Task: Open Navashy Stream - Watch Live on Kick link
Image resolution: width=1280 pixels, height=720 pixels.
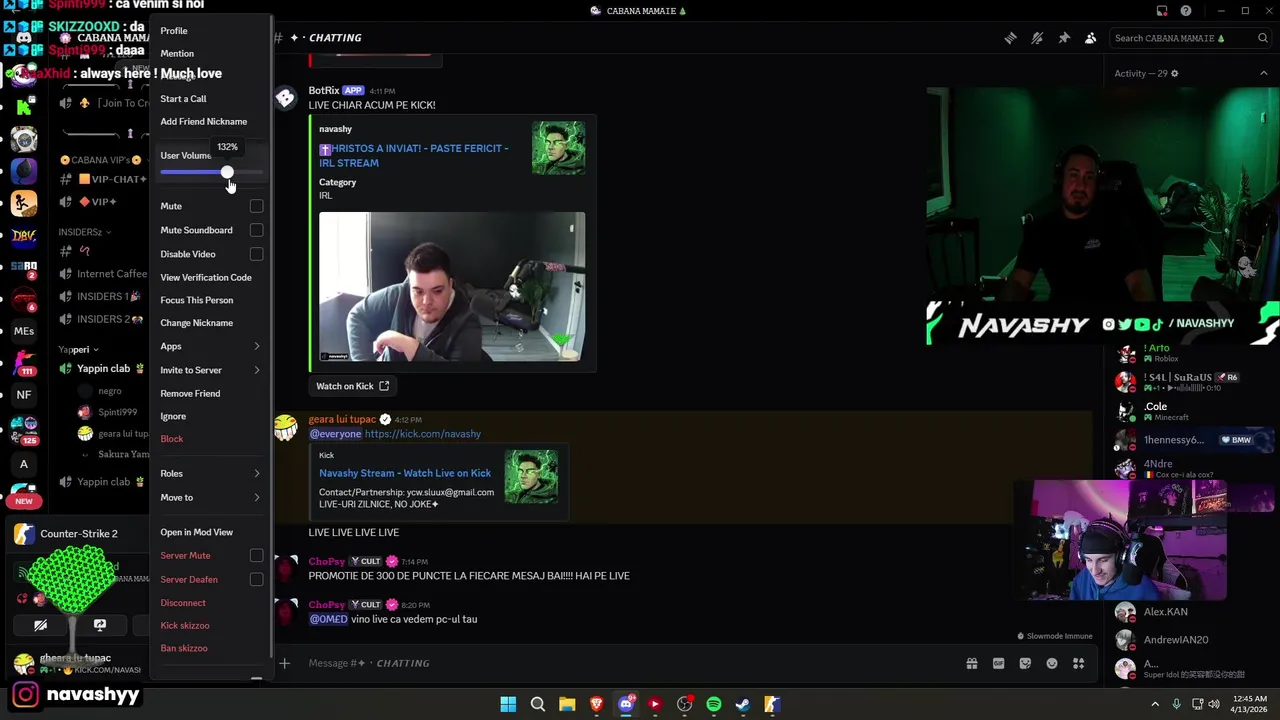Action: (x=405, y=473)
